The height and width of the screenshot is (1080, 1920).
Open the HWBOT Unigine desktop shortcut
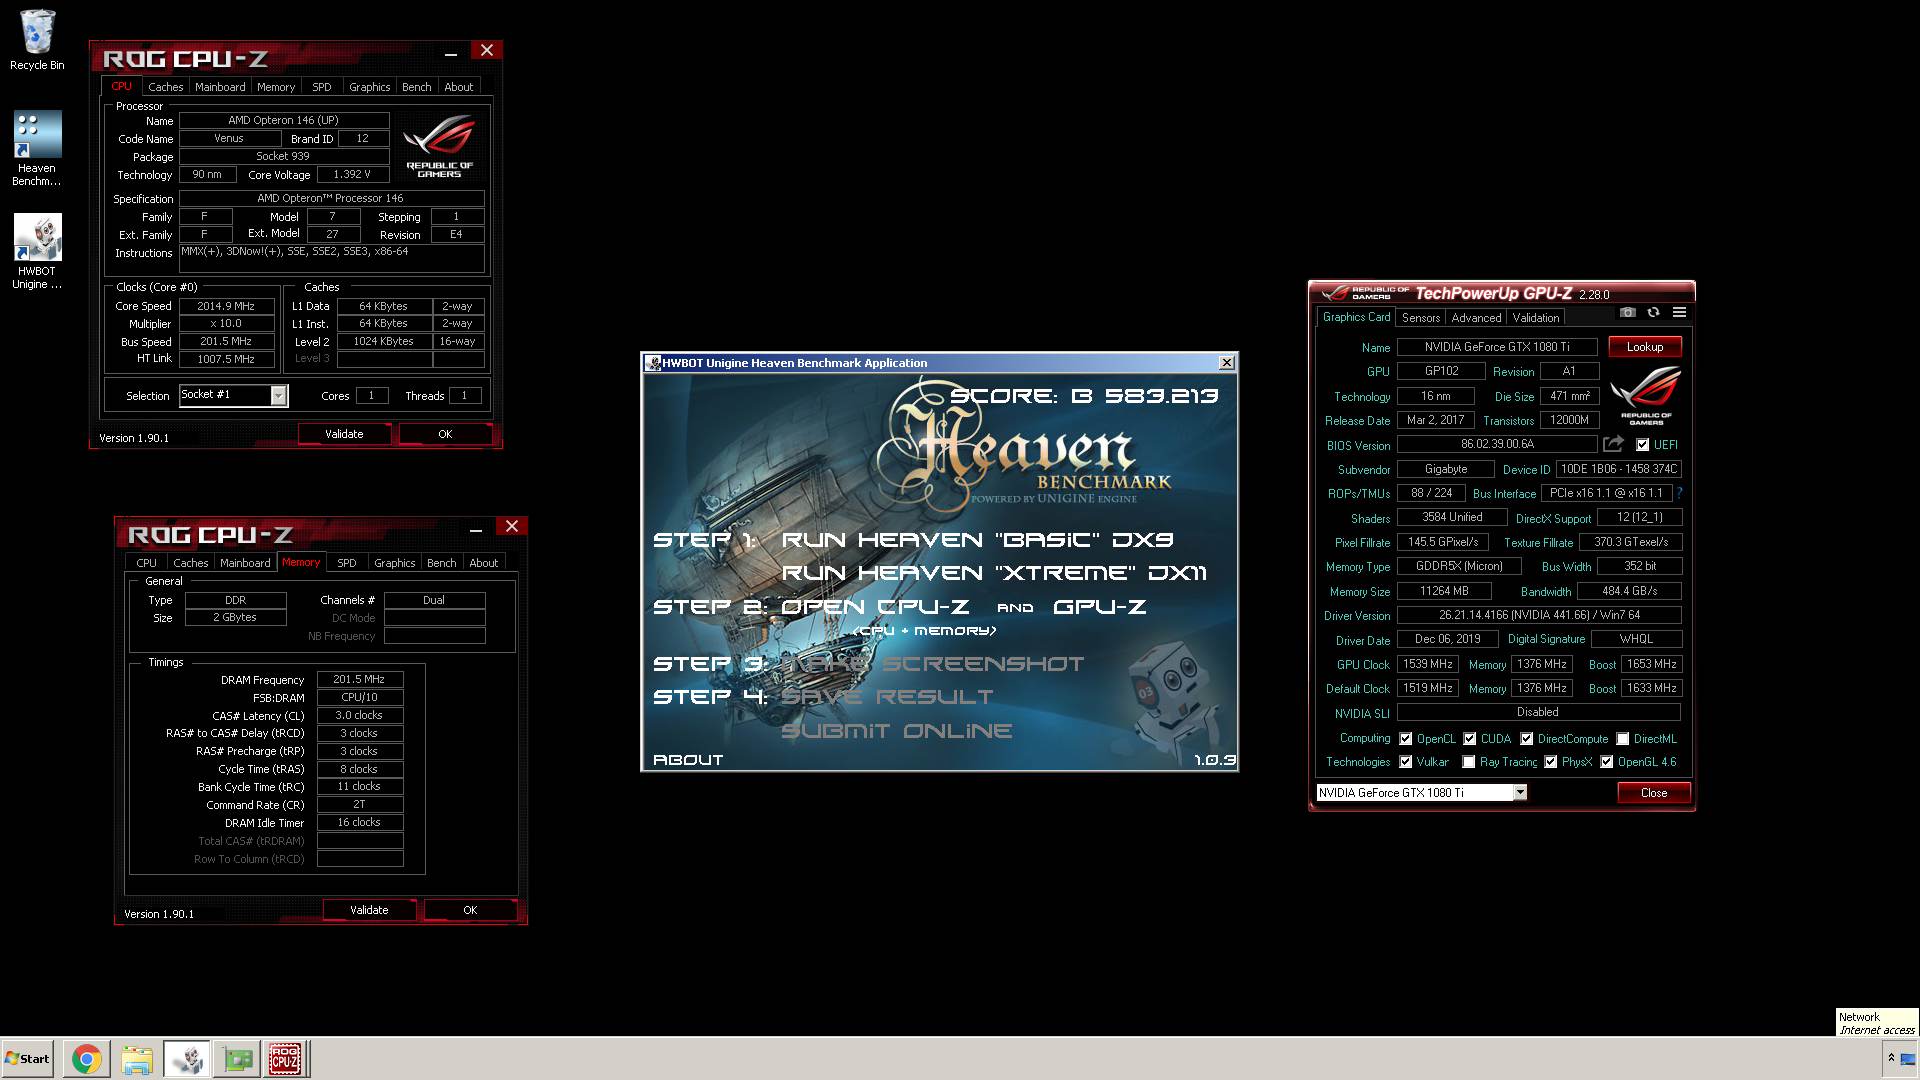pos(37,252)
